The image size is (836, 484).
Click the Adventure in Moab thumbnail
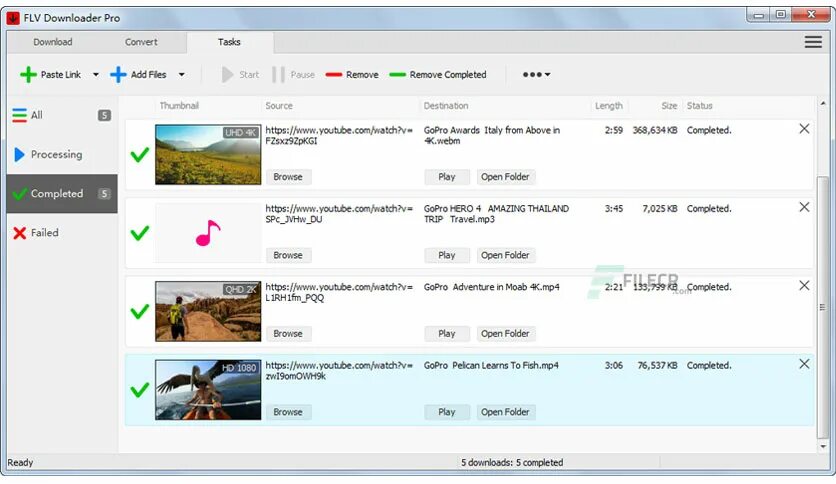point(208,311)
